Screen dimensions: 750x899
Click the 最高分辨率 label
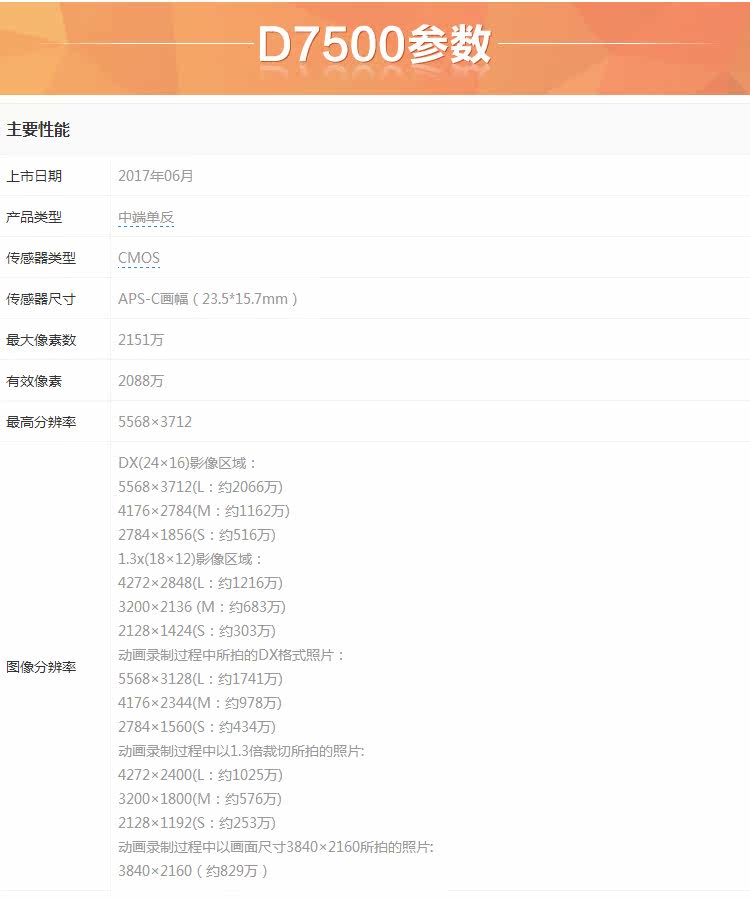pos(41,423)
